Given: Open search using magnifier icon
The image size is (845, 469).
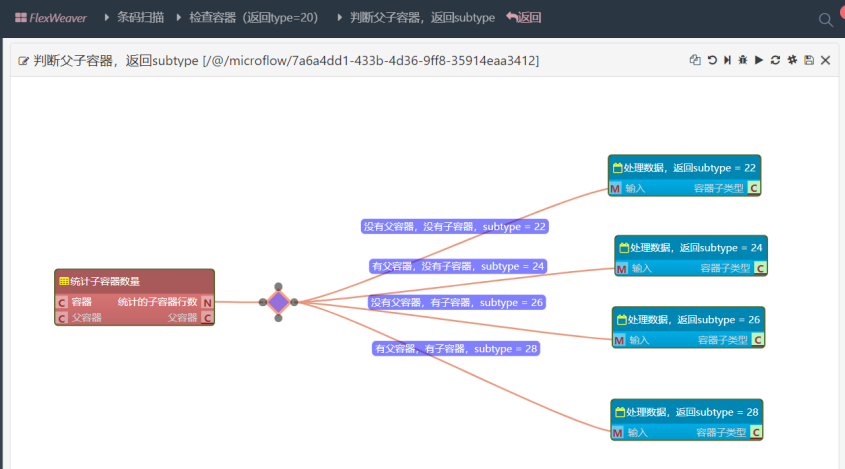Looking at the screenshot, I should point(825,19).
